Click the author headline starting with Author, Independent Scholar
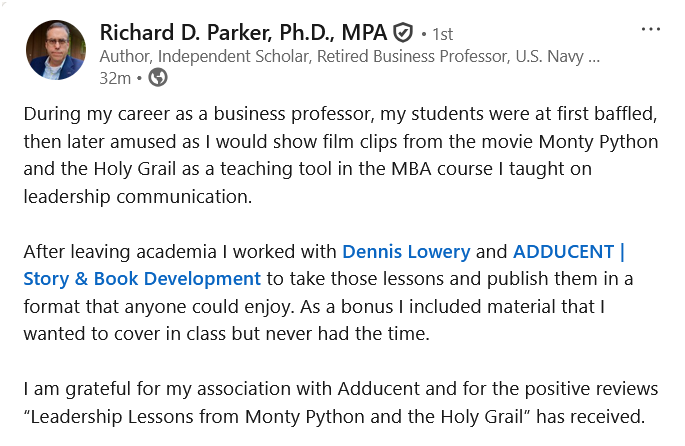This screenshot has height=446, width=685. coord(349,56)
